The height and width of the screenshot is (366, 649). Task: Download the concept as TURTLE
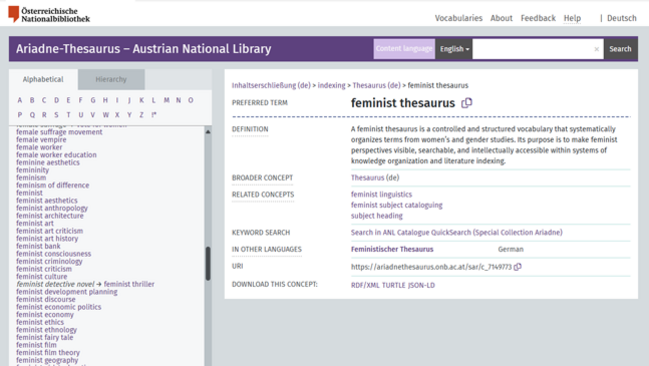(x=394, y=285)
